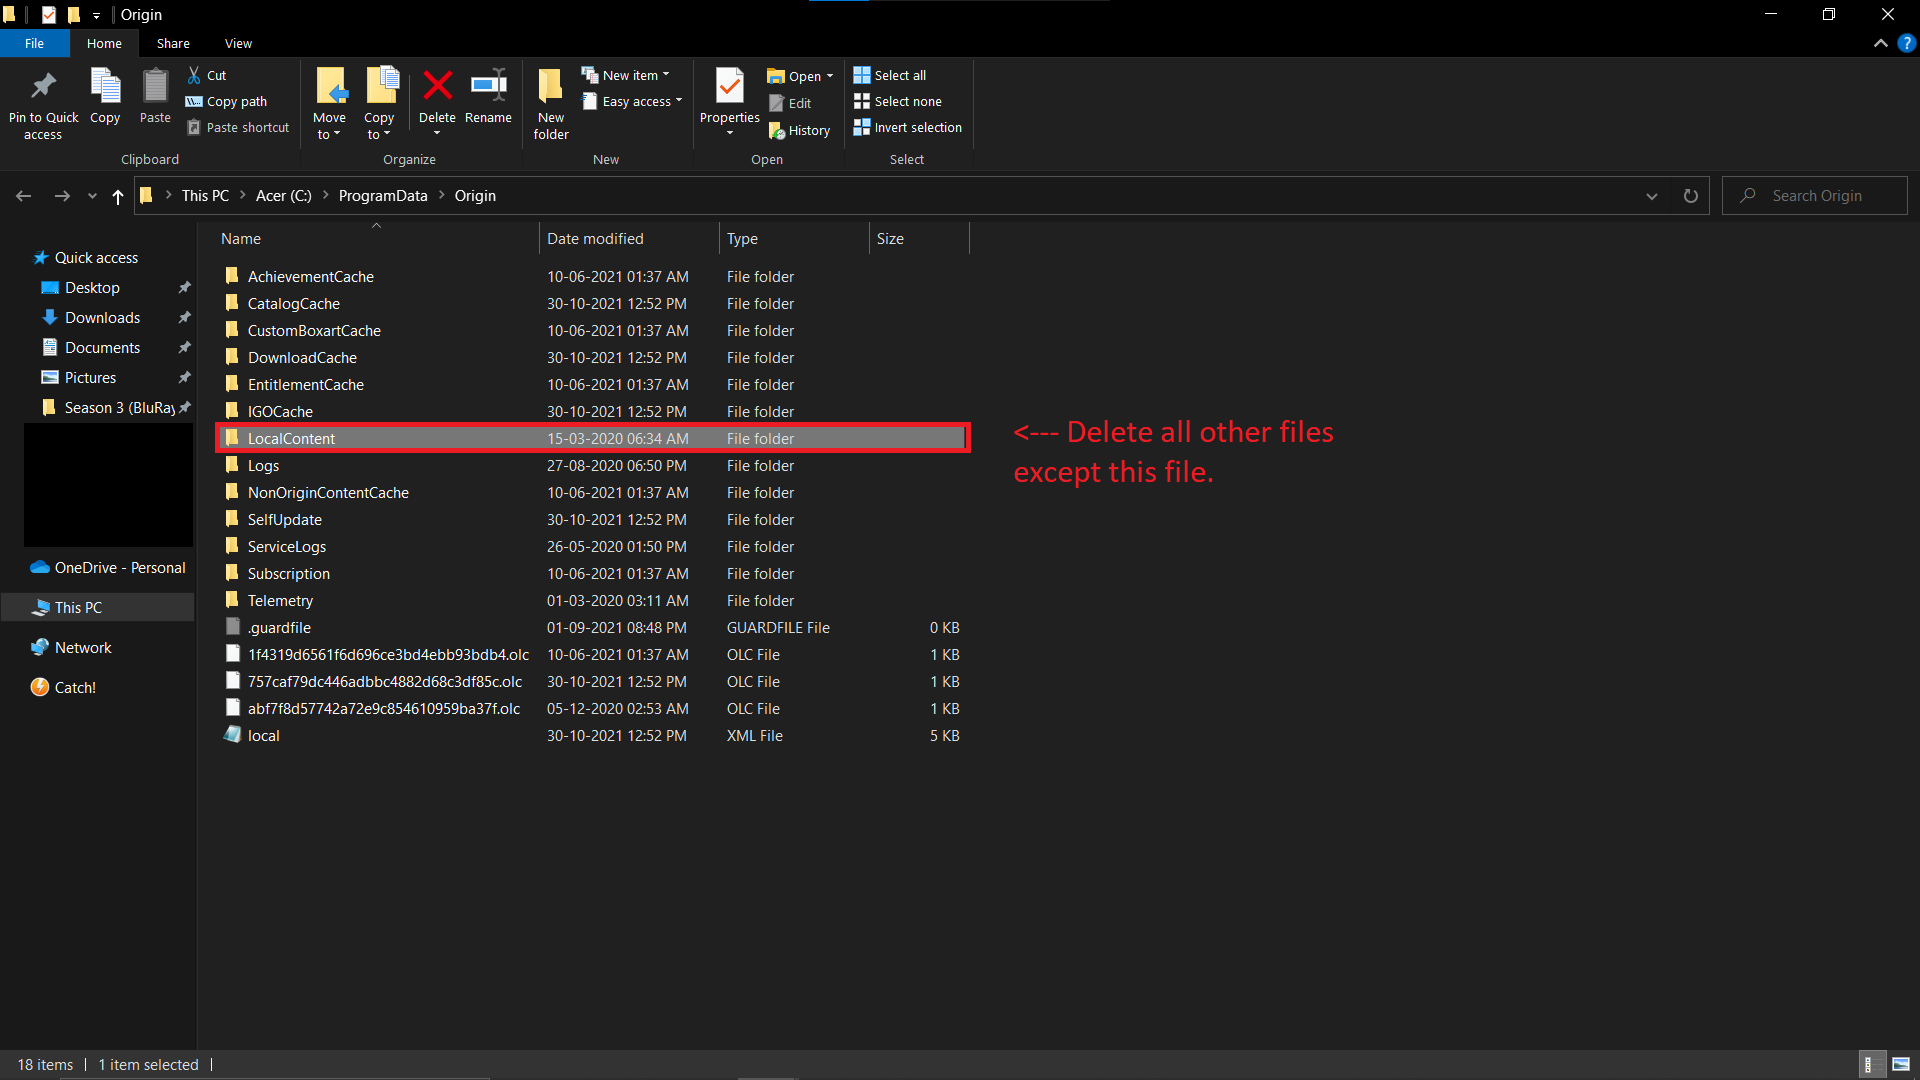Click inside the Search Origin box
This screenshot has width=1920, height=1080.
point(1820,195)
